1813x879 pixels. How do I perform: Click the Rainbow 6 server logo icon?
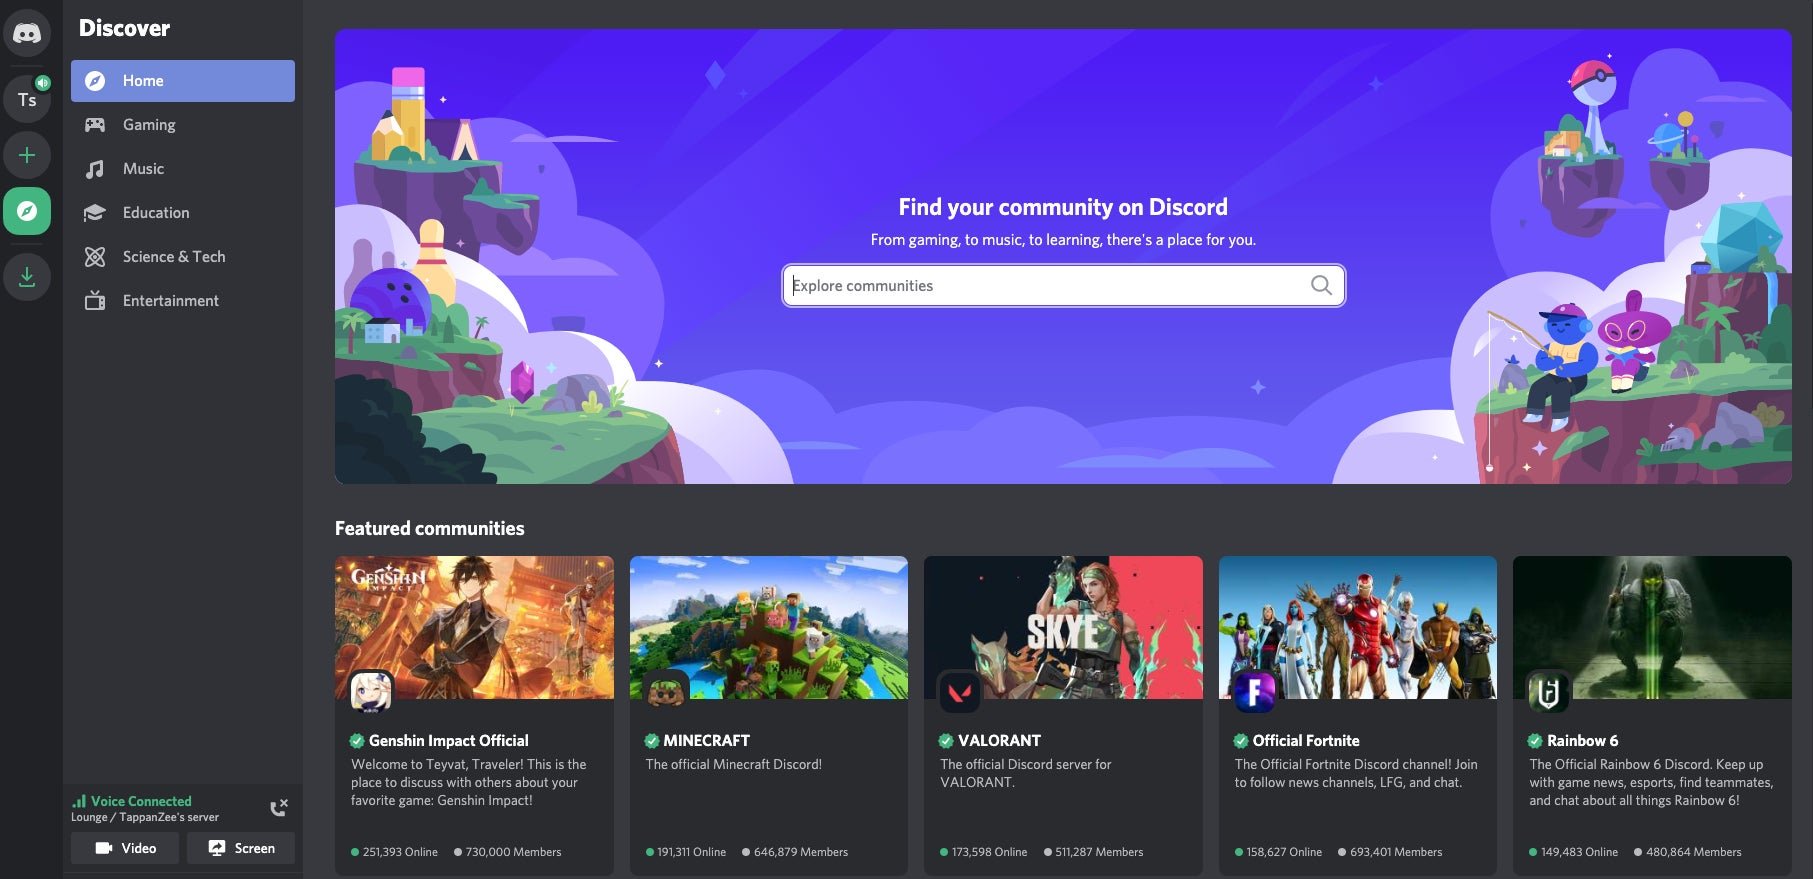click(x=1549, y=691)
